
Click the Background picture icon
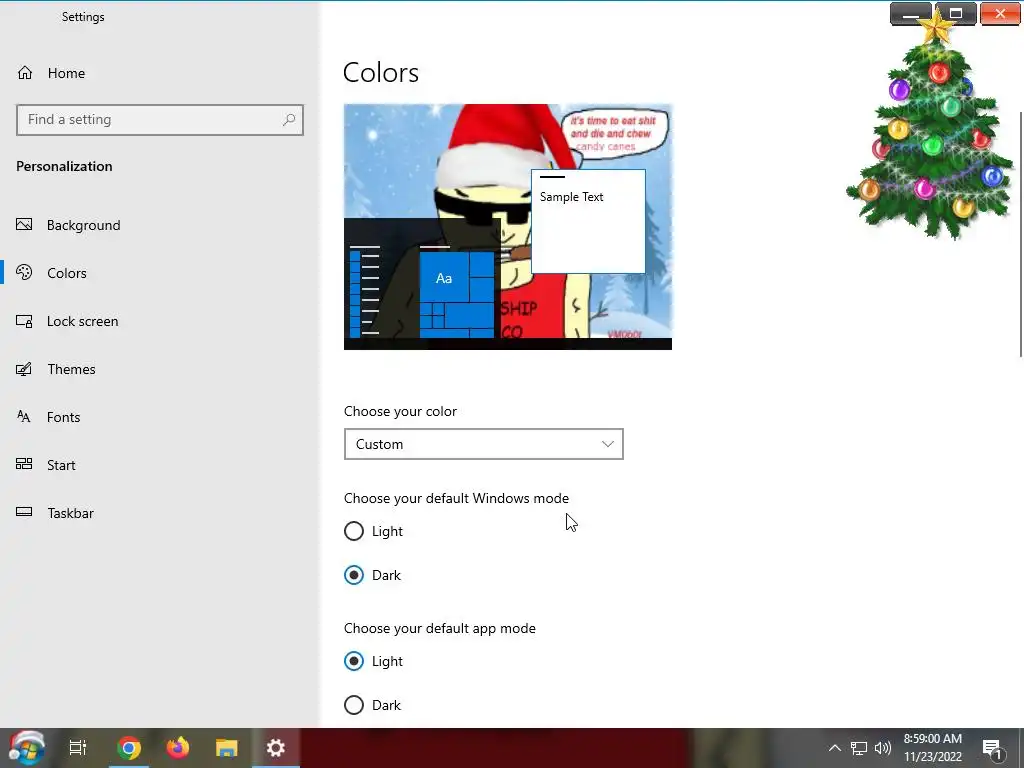pyautogui.click(x=24, y=225)
